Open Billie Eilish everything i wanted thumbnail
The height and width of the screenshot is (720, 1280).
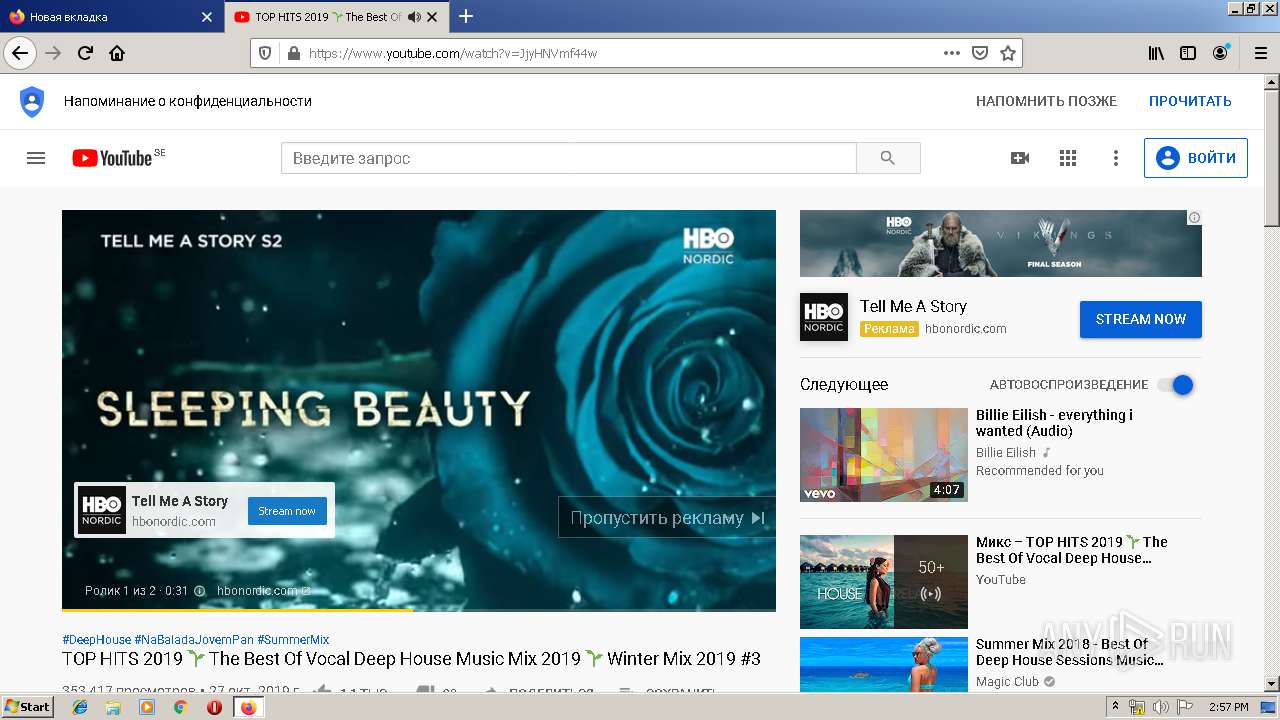tap(884, 454)
